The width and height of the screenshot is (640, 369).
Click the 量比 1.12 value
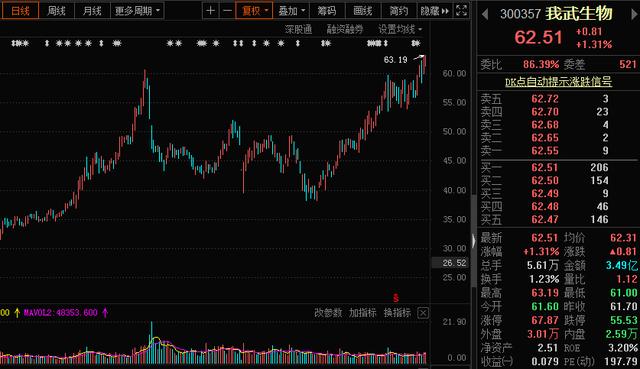(627, 280)
